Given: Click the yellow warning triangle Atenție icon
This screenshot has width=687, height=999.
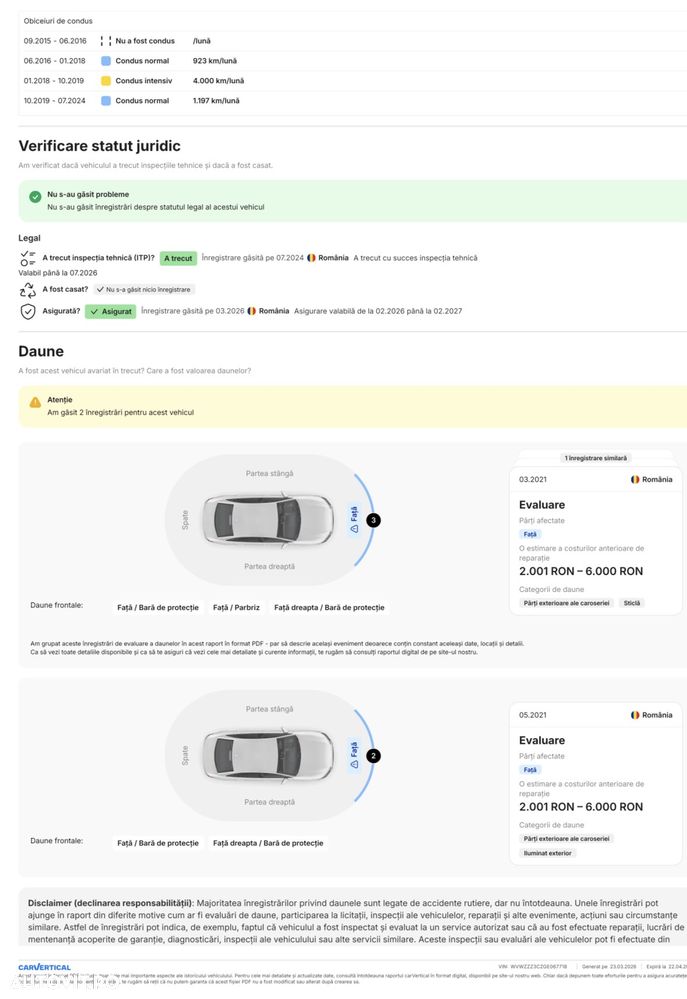Looking at the screenshot, I should click(35, 403).
